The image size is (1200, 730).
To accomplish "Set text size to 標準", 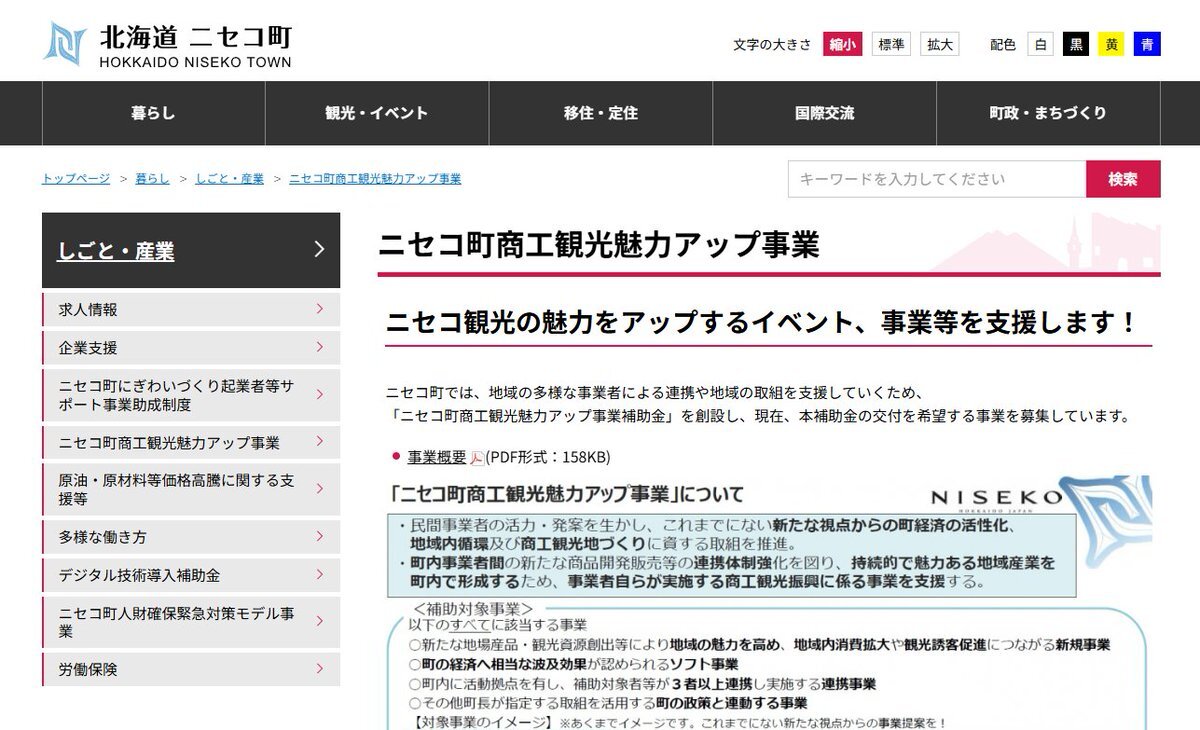I will [891, 44].
